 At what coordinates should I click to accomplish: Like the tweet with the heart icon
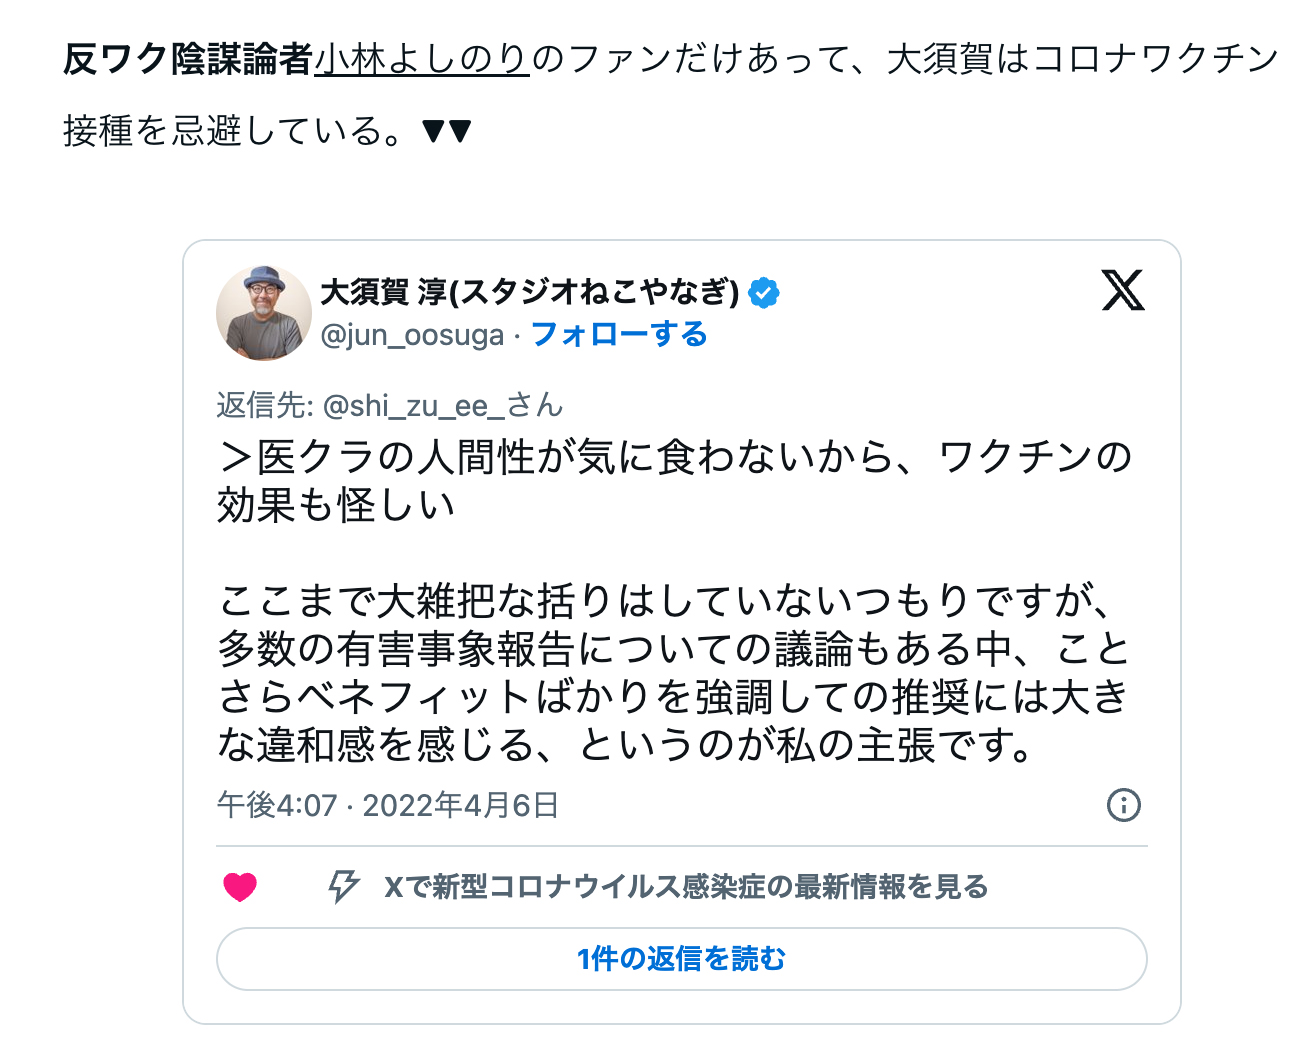(x=240, y=887)
